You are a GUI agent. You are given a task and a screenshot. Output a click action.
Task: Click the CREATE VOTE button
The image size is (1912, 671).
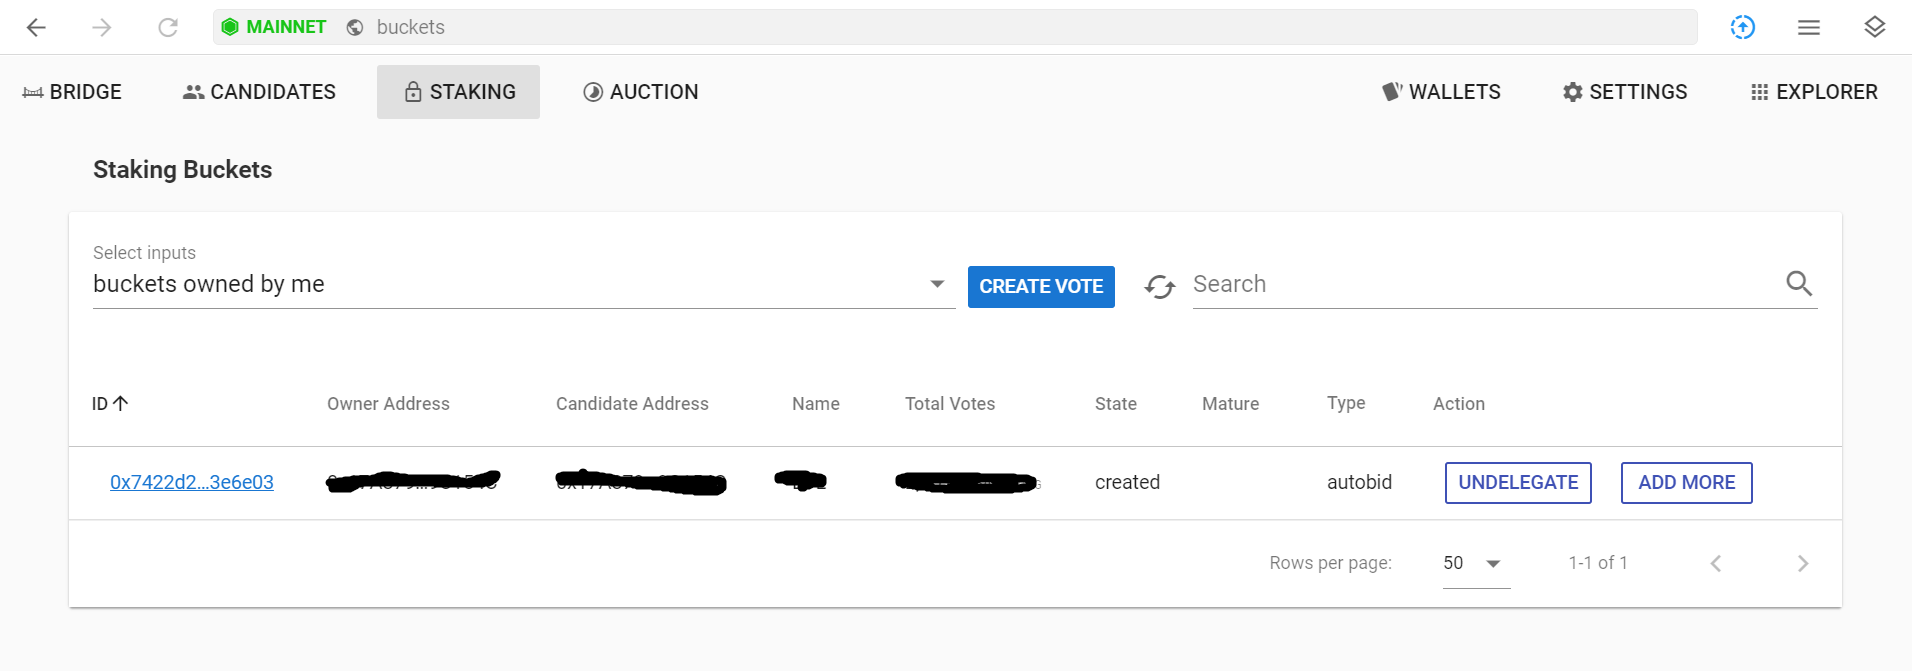1041,287
